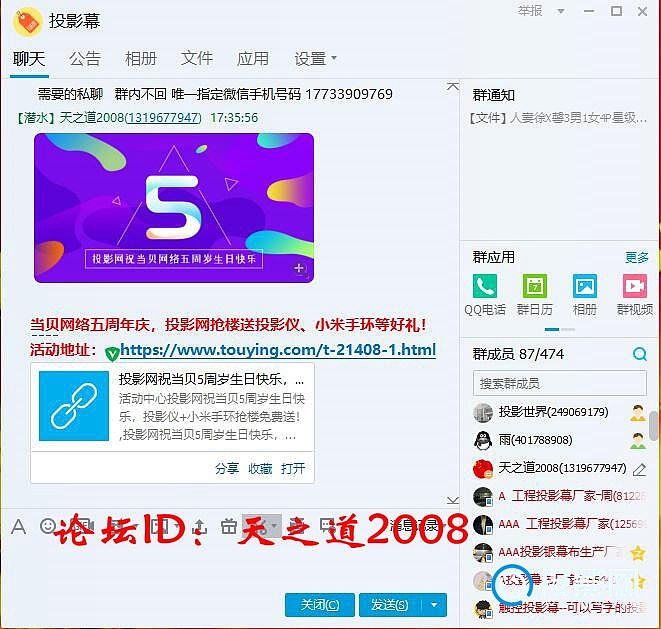Viewport: 661px width, 629px height.
Task: Switch to the 聊天 tab
Action: coord(29,59)
